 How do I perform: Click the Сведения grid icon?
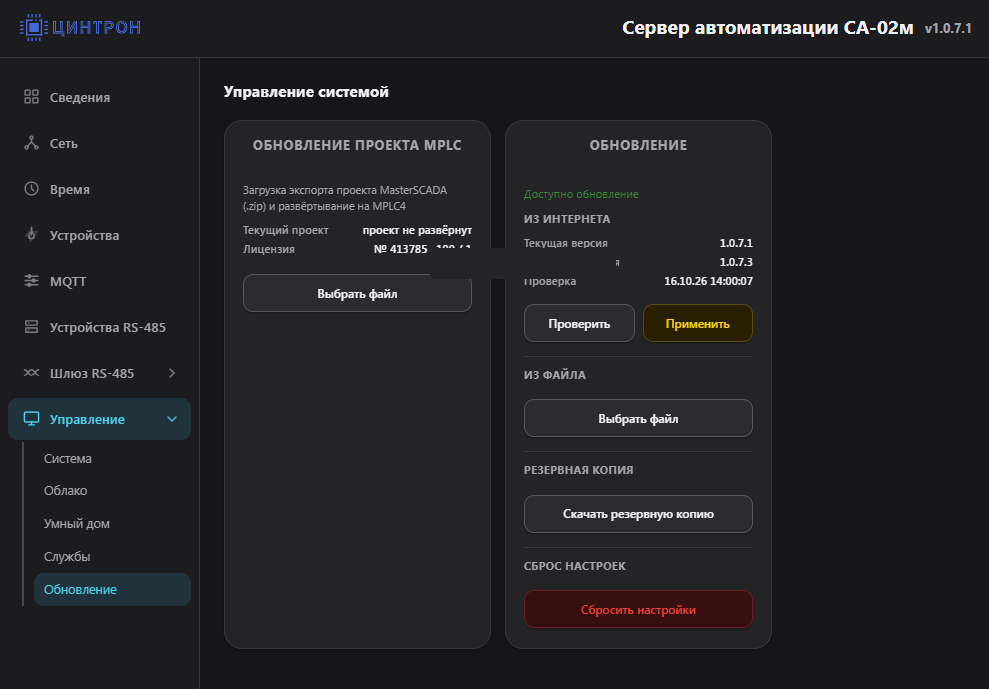tap(31, 97)
